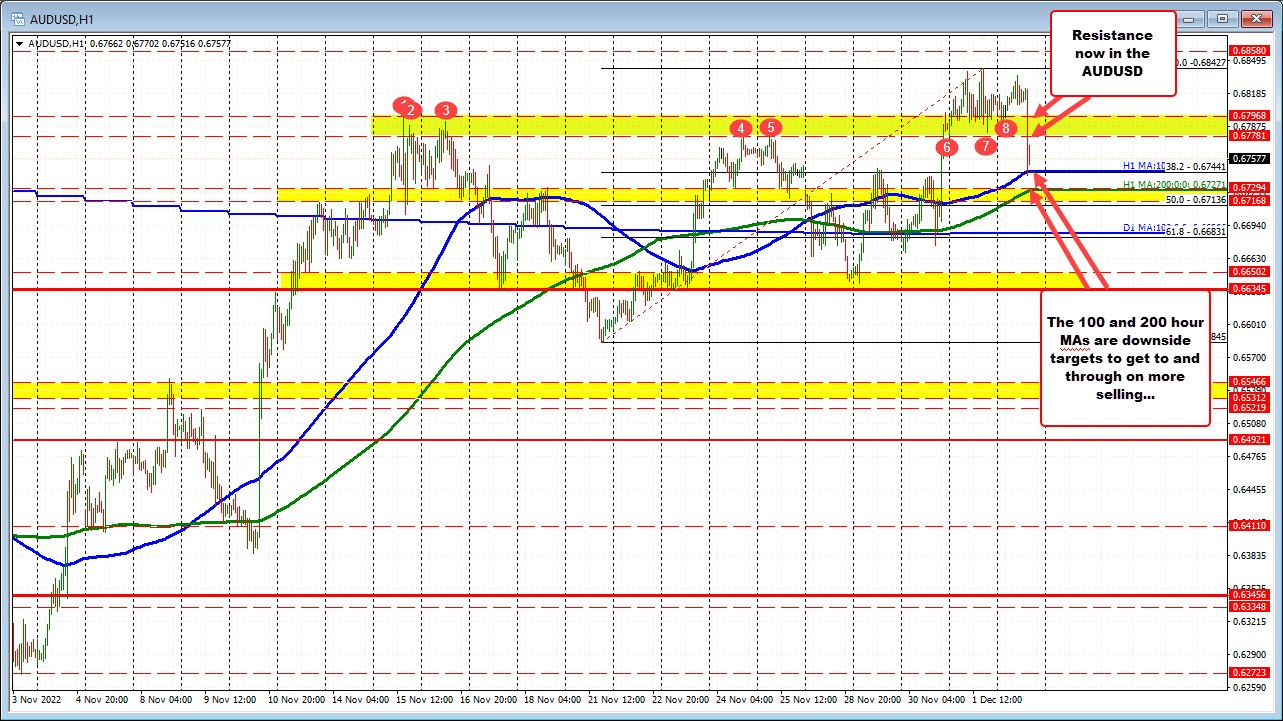Select the current price label 0.67577
The width and height of the screenshot is (1283, 721).
coord(1250,158)
